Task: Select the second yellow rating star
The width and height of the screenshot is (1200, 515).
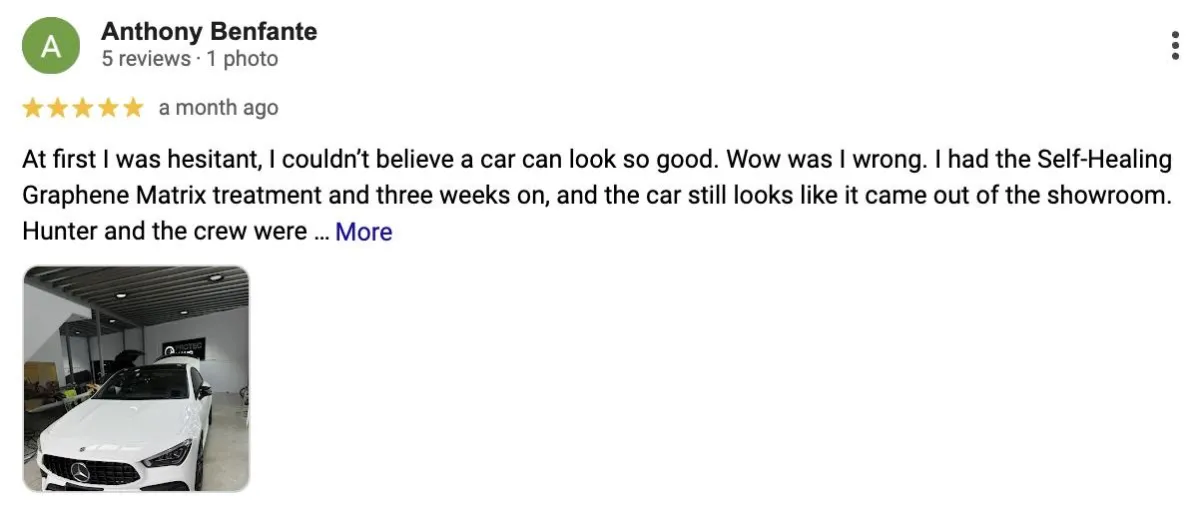Action: [x=58, y=107]
